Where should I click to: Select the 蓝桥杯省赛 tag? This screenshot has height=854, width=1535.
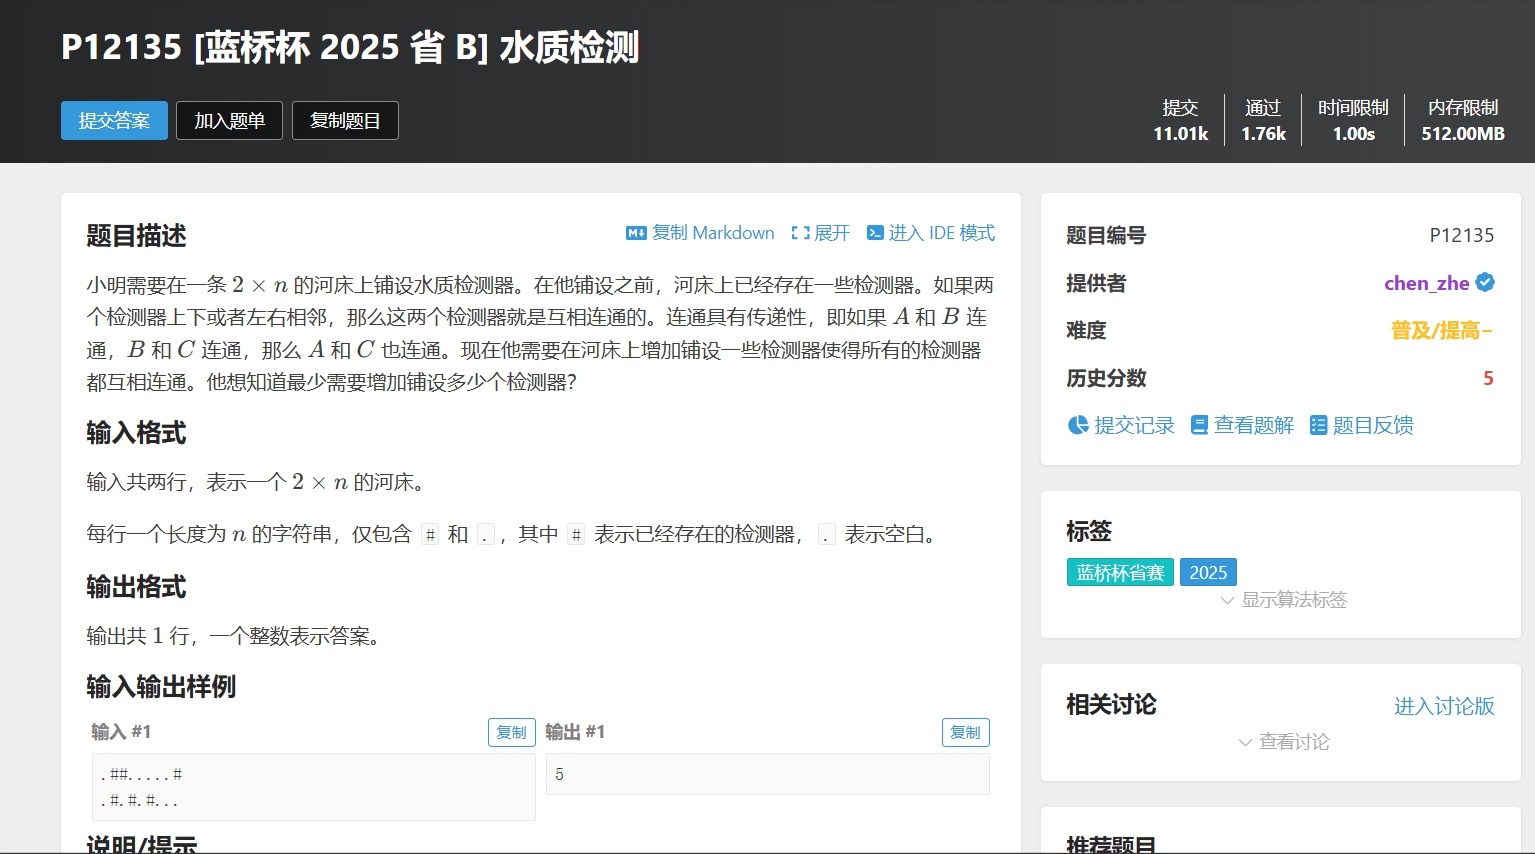pyautogui.click(x=1120, y=572)
